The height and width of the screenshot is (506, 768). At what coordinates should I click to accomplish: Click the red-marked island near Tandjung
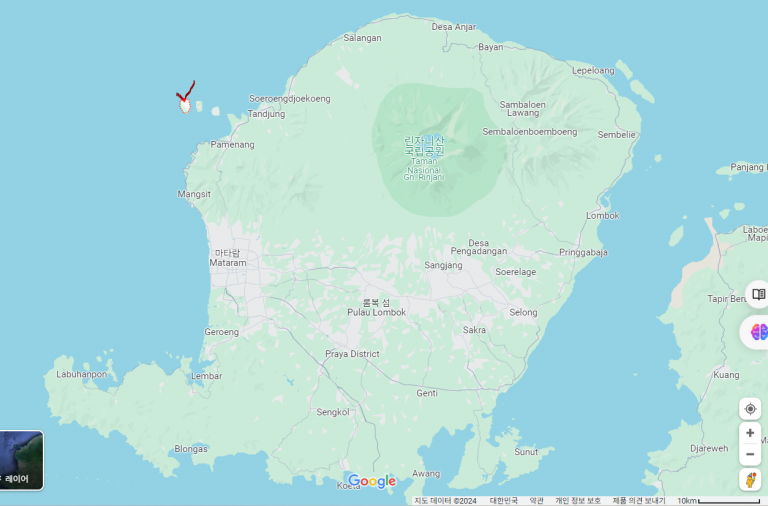(x=185, y=104)
